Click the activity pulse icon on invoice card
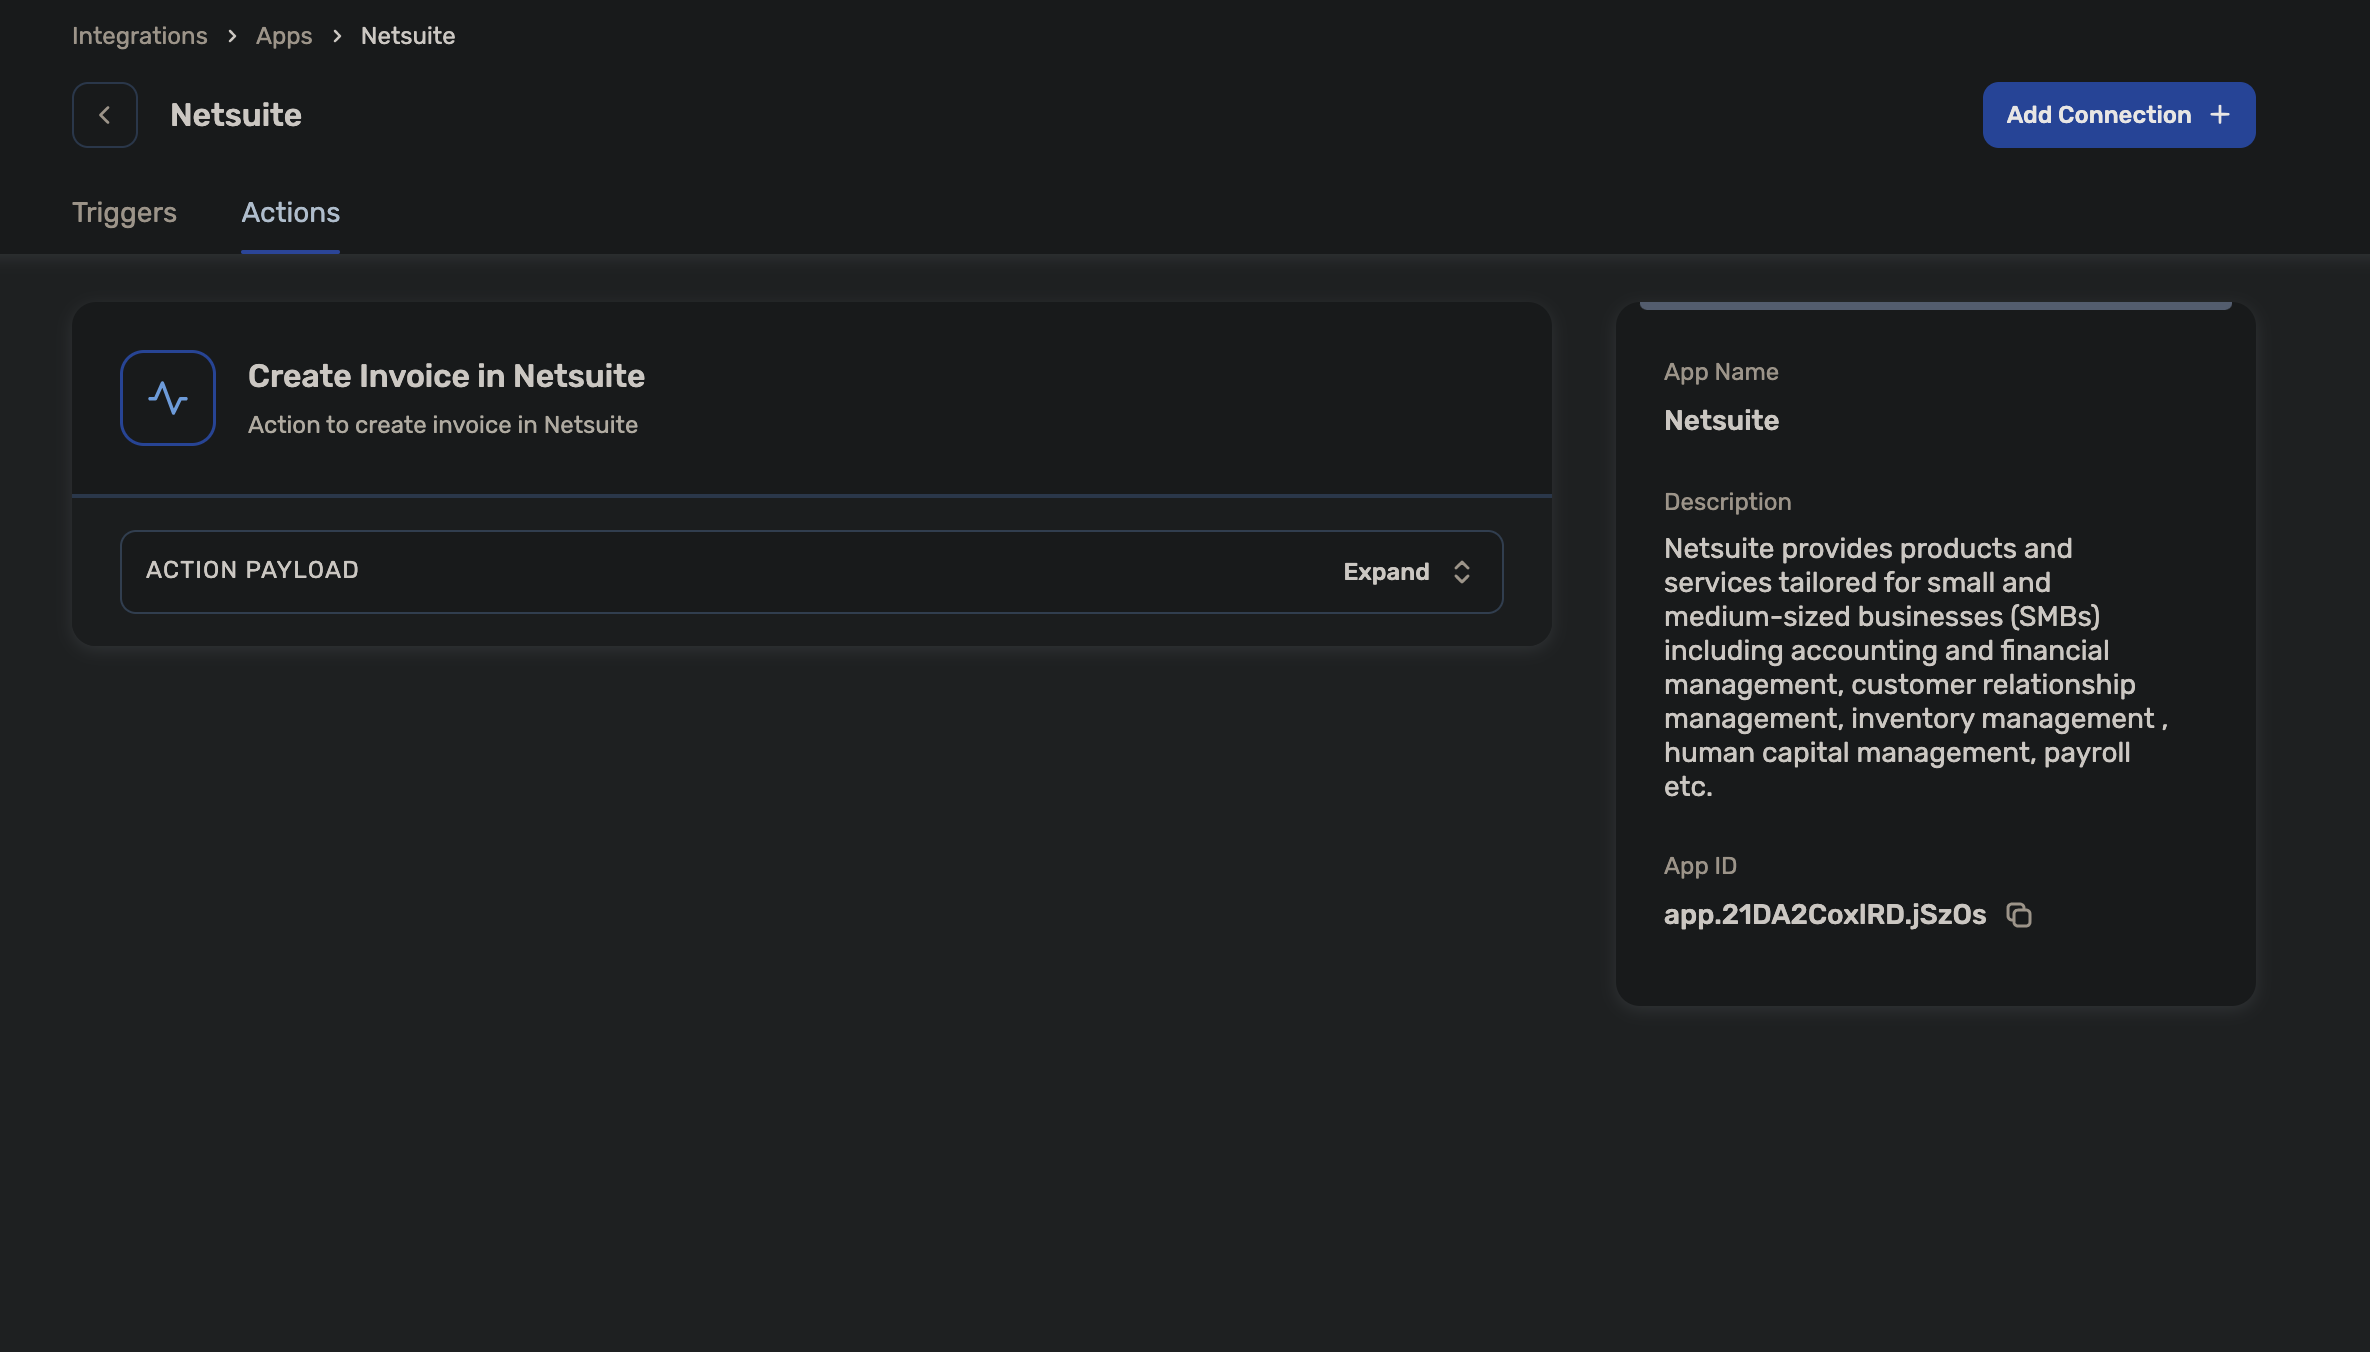 click(x=168, y=398)
